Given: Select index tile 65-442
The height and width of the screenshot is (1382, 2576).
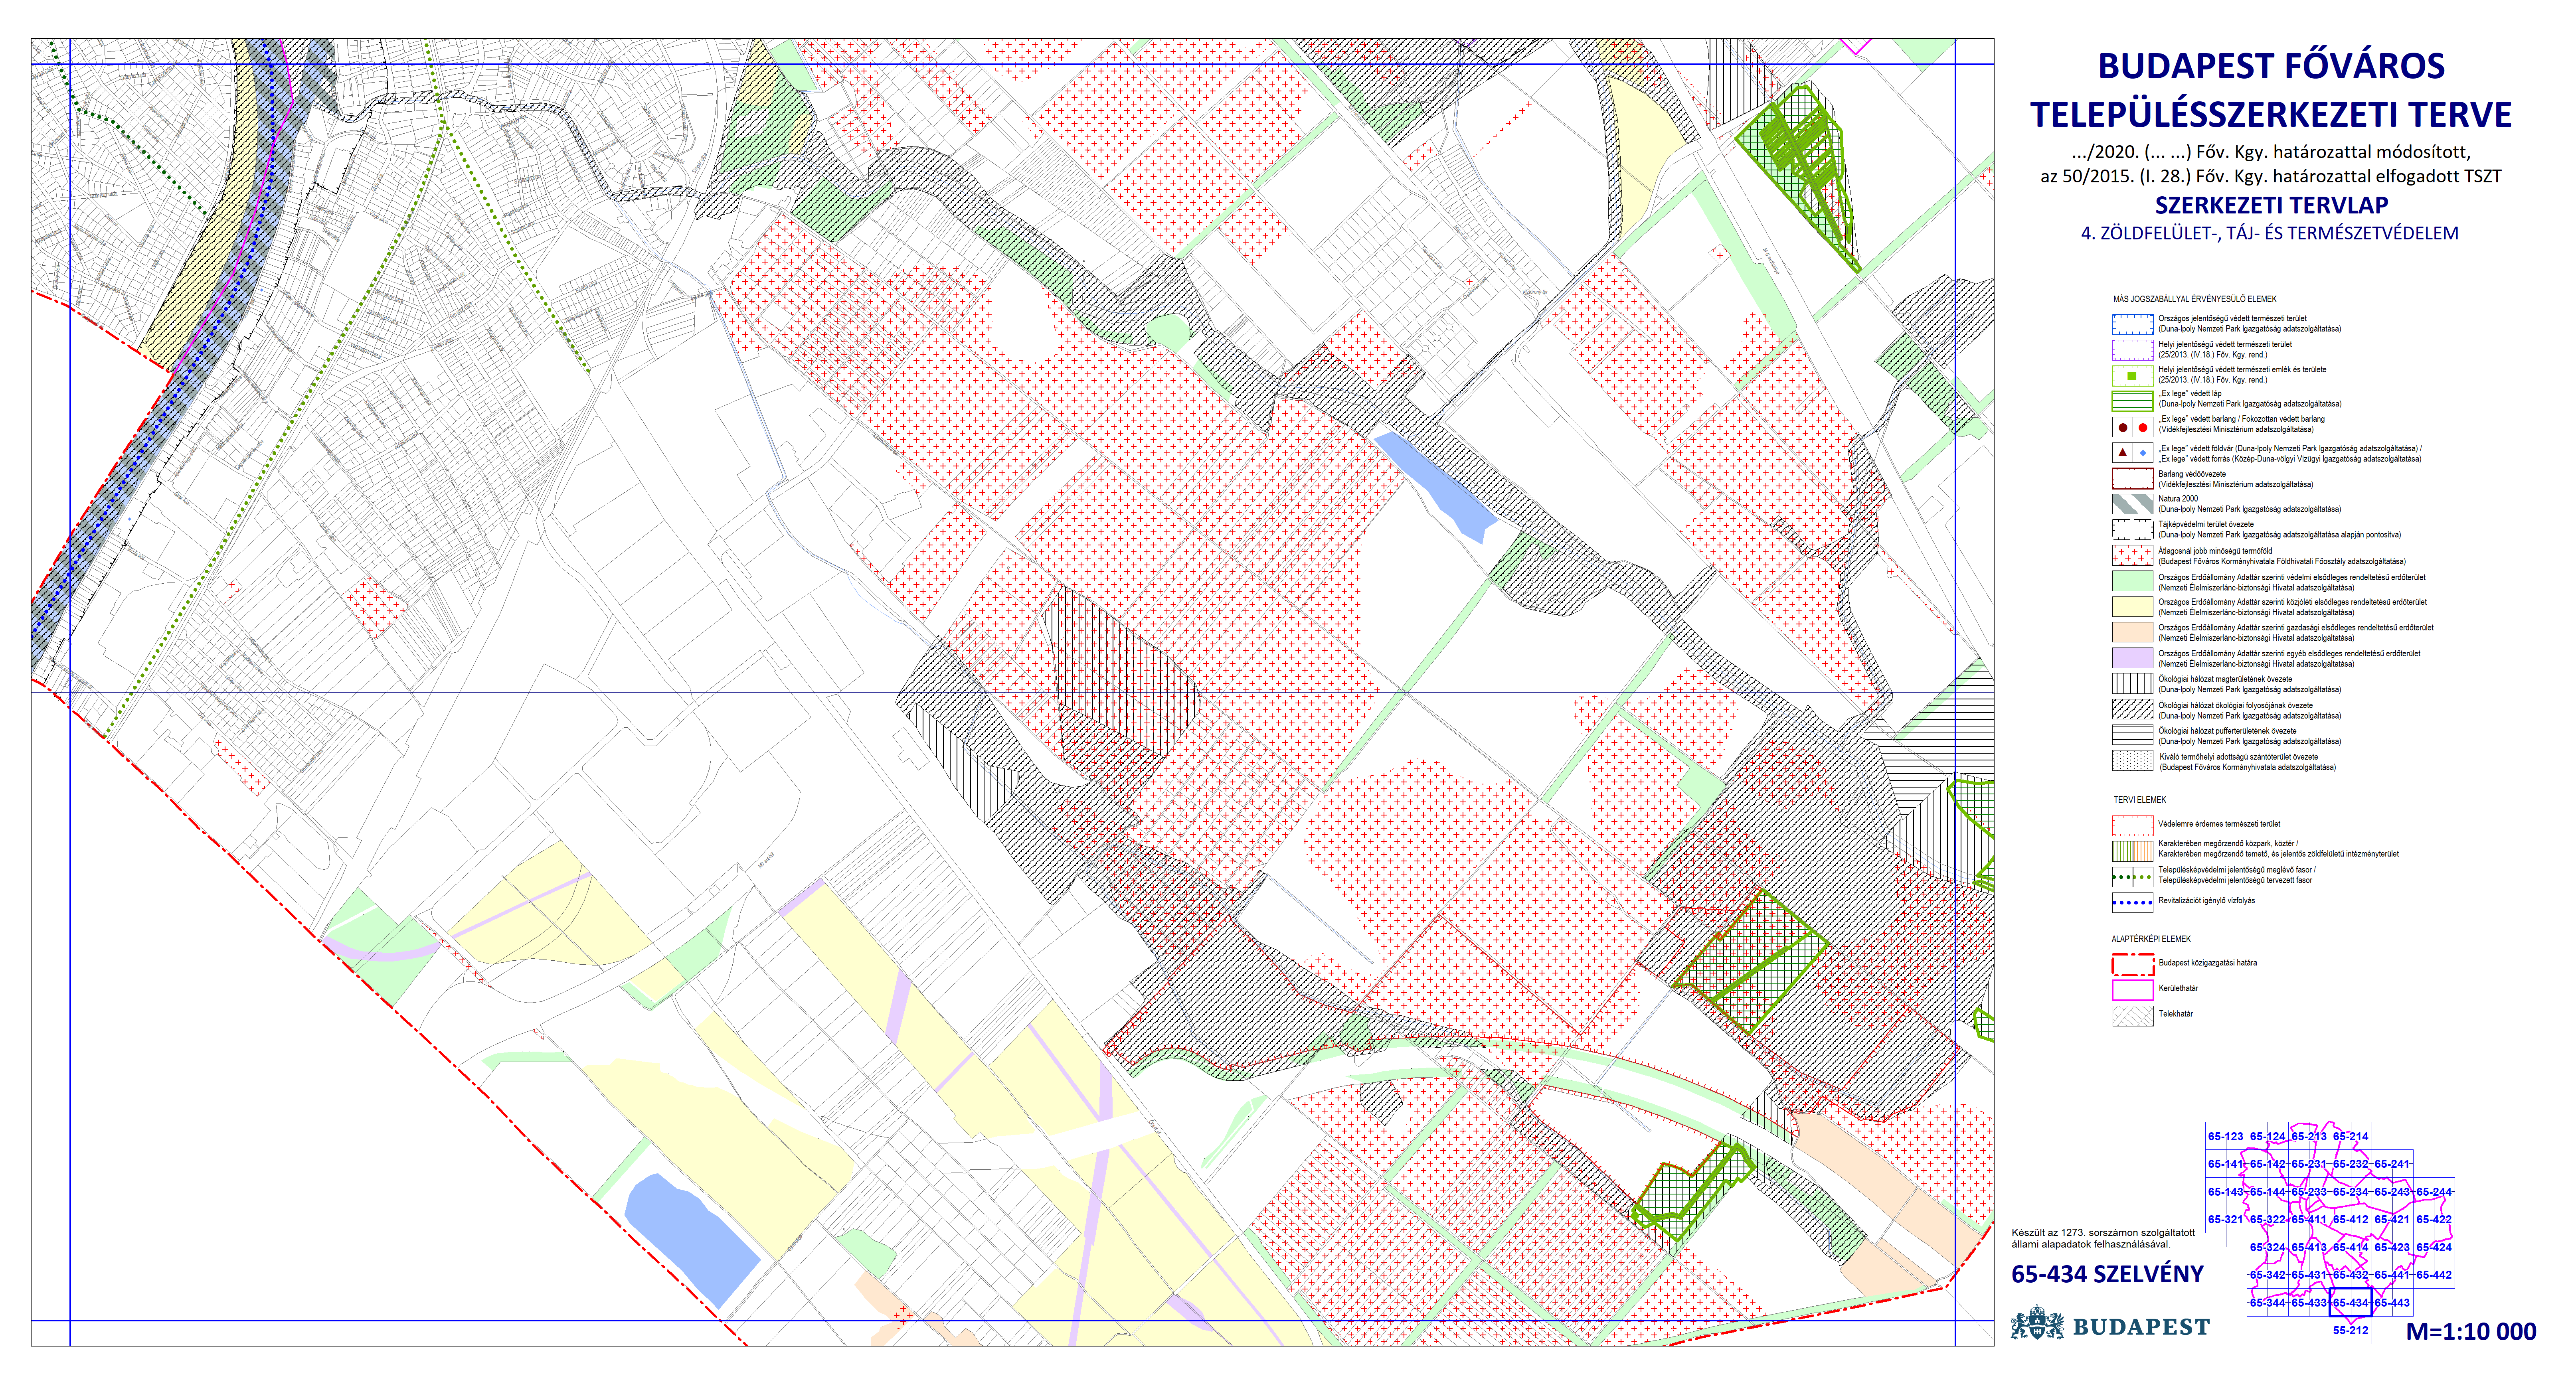Looking at the screenshot, I should (x=2434, y=1275).
